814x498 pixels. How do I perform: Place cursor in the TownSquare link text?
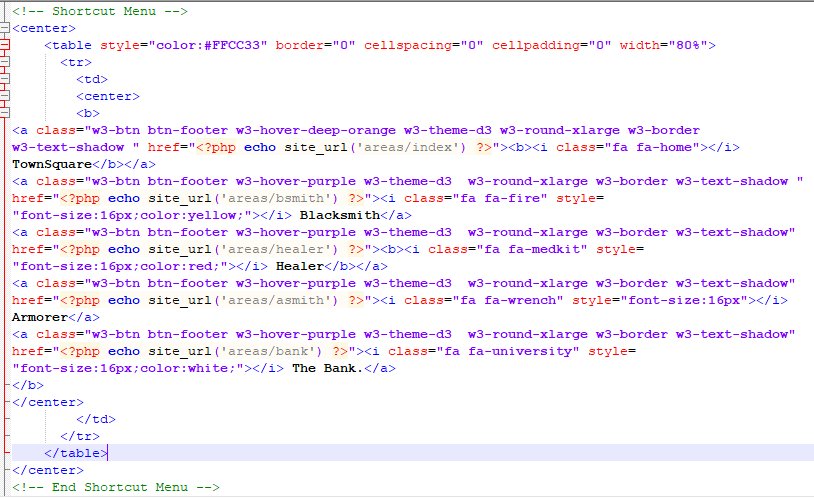(x=51, y=164)
